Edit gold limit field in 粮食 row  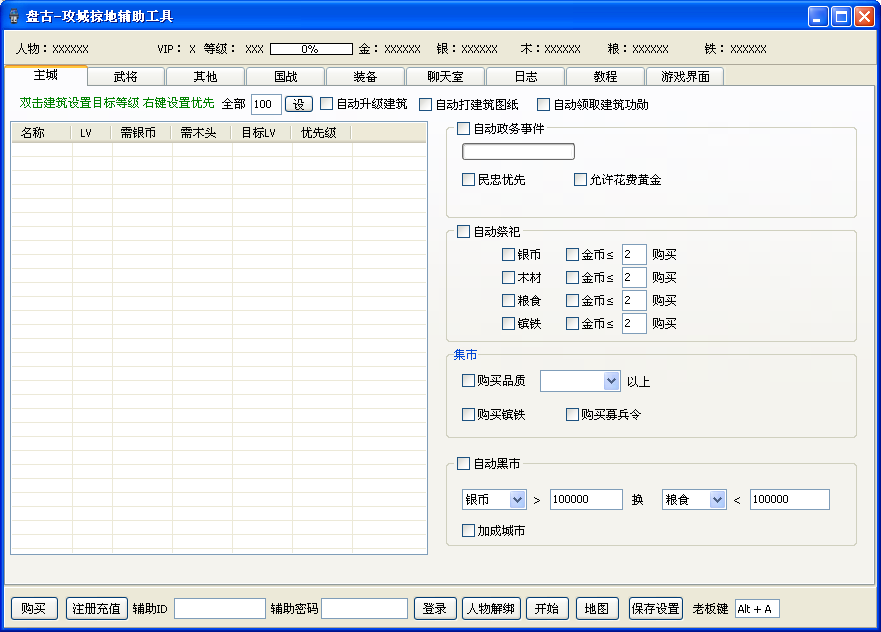coord(634,301)
